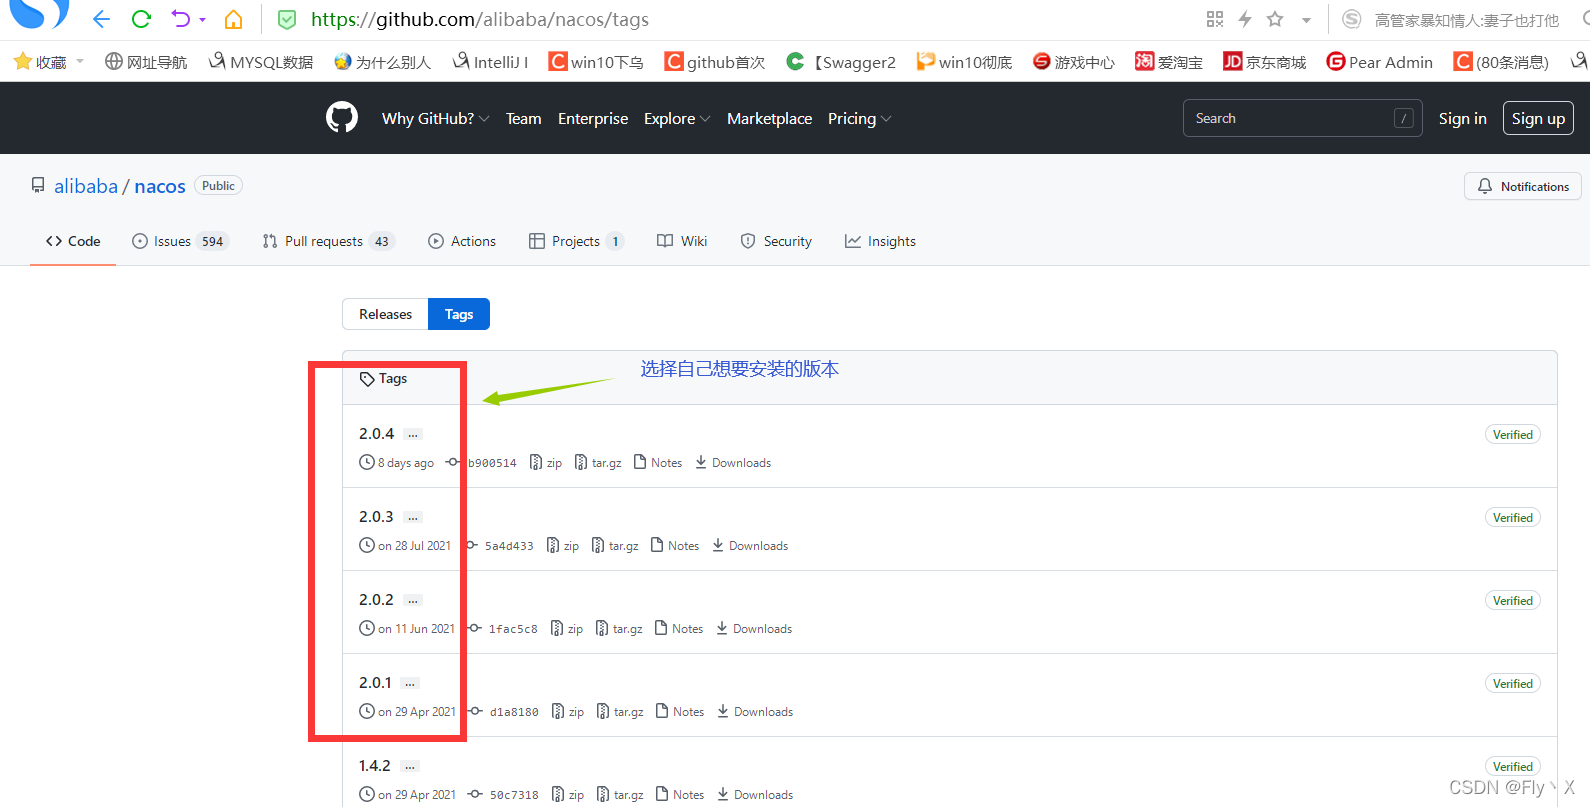Screen dimensions: 1590x807
Task: Go to the browser home page icon
Action: [233, 19]
